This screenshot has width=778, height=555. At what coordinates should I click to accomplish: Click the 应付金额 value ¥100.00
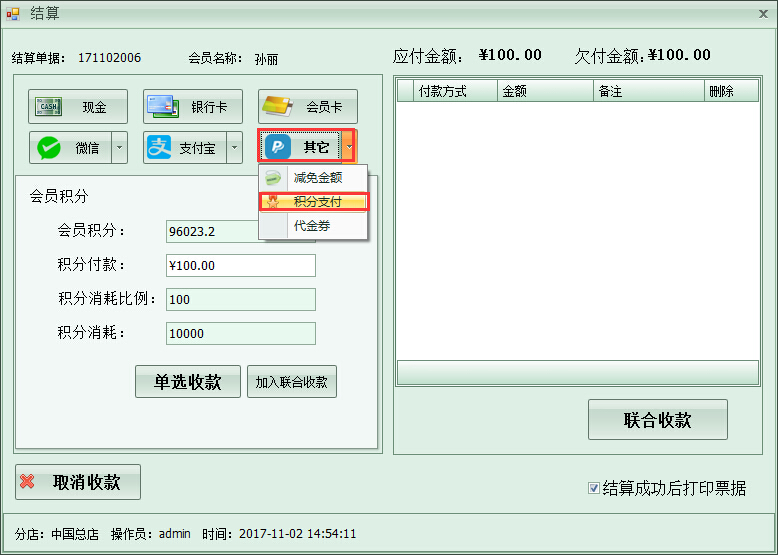pos(510,55)
